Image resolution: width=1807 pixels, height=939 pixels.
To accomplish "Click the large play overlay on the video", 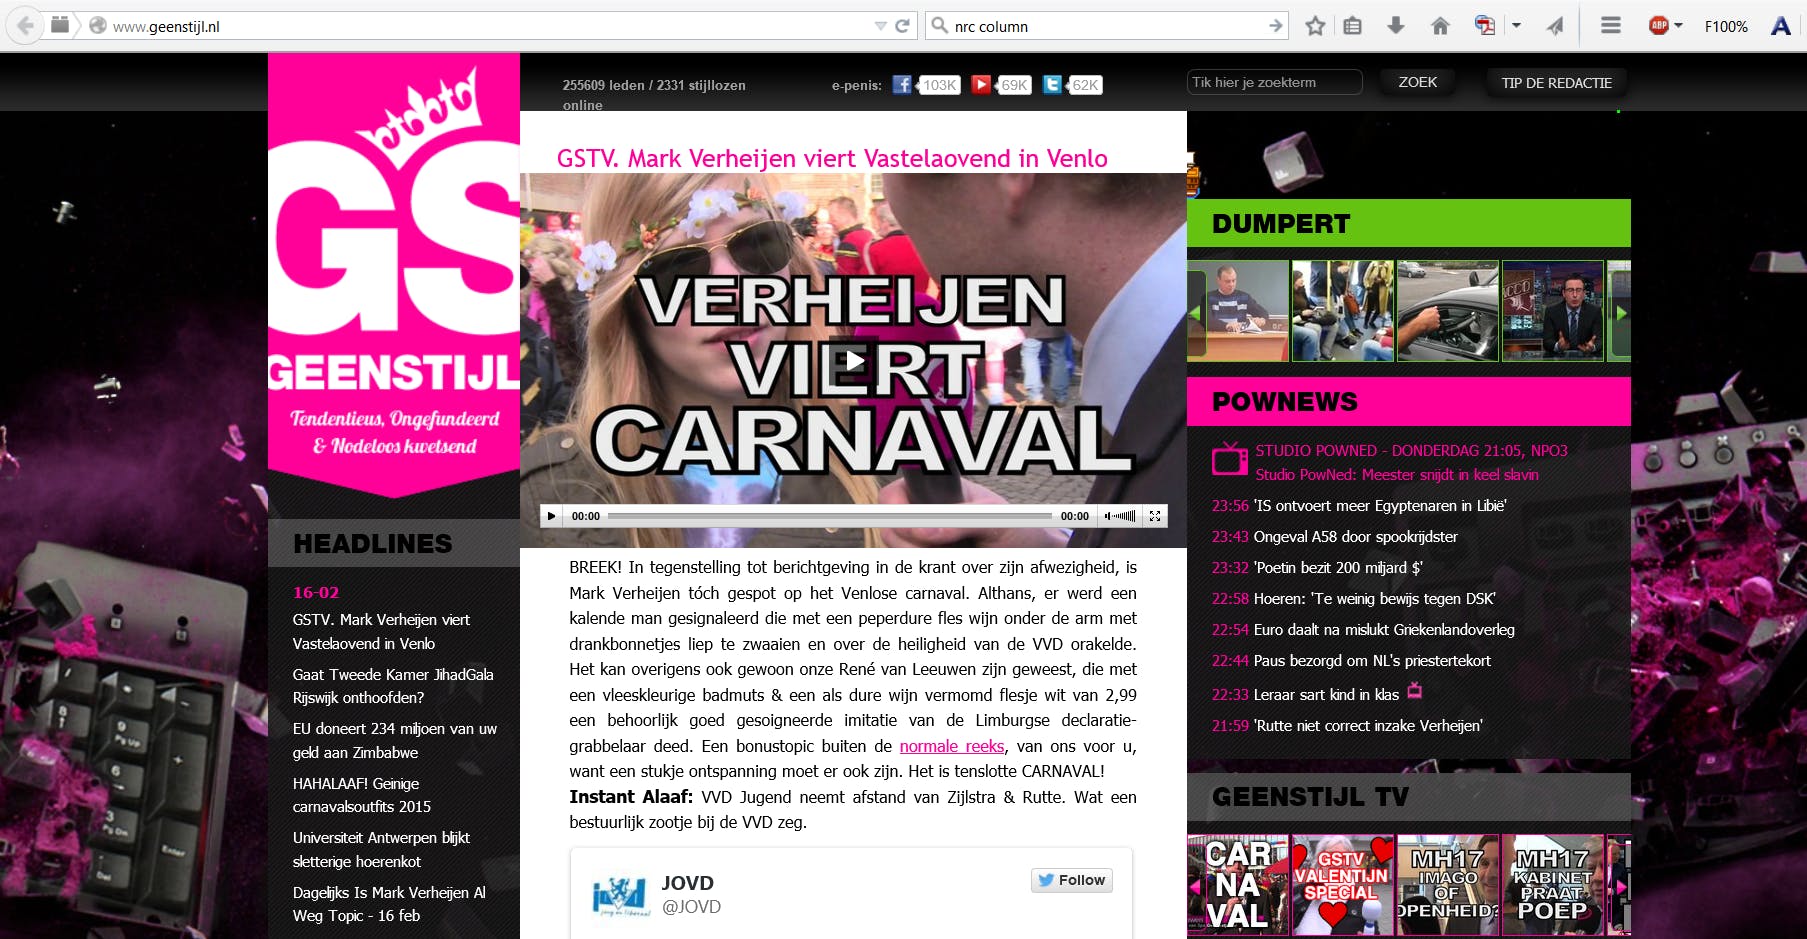I will (853, 360).
